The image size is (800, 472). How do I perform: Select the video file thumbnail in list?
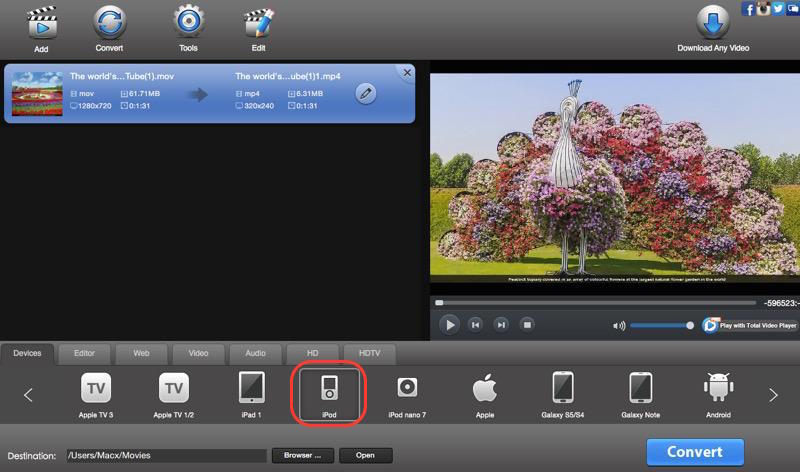(x=37, y=94)
